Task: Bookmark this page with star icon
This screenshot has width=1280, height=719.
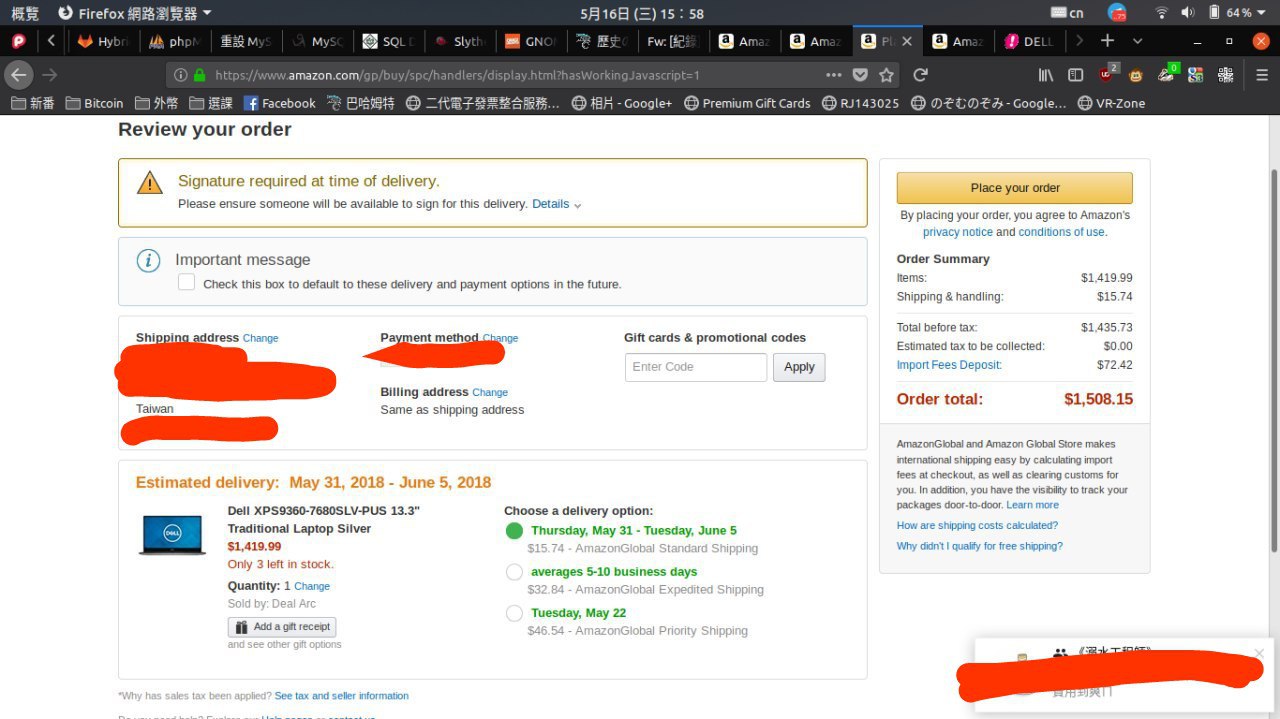Action: (x=886, y=75)
